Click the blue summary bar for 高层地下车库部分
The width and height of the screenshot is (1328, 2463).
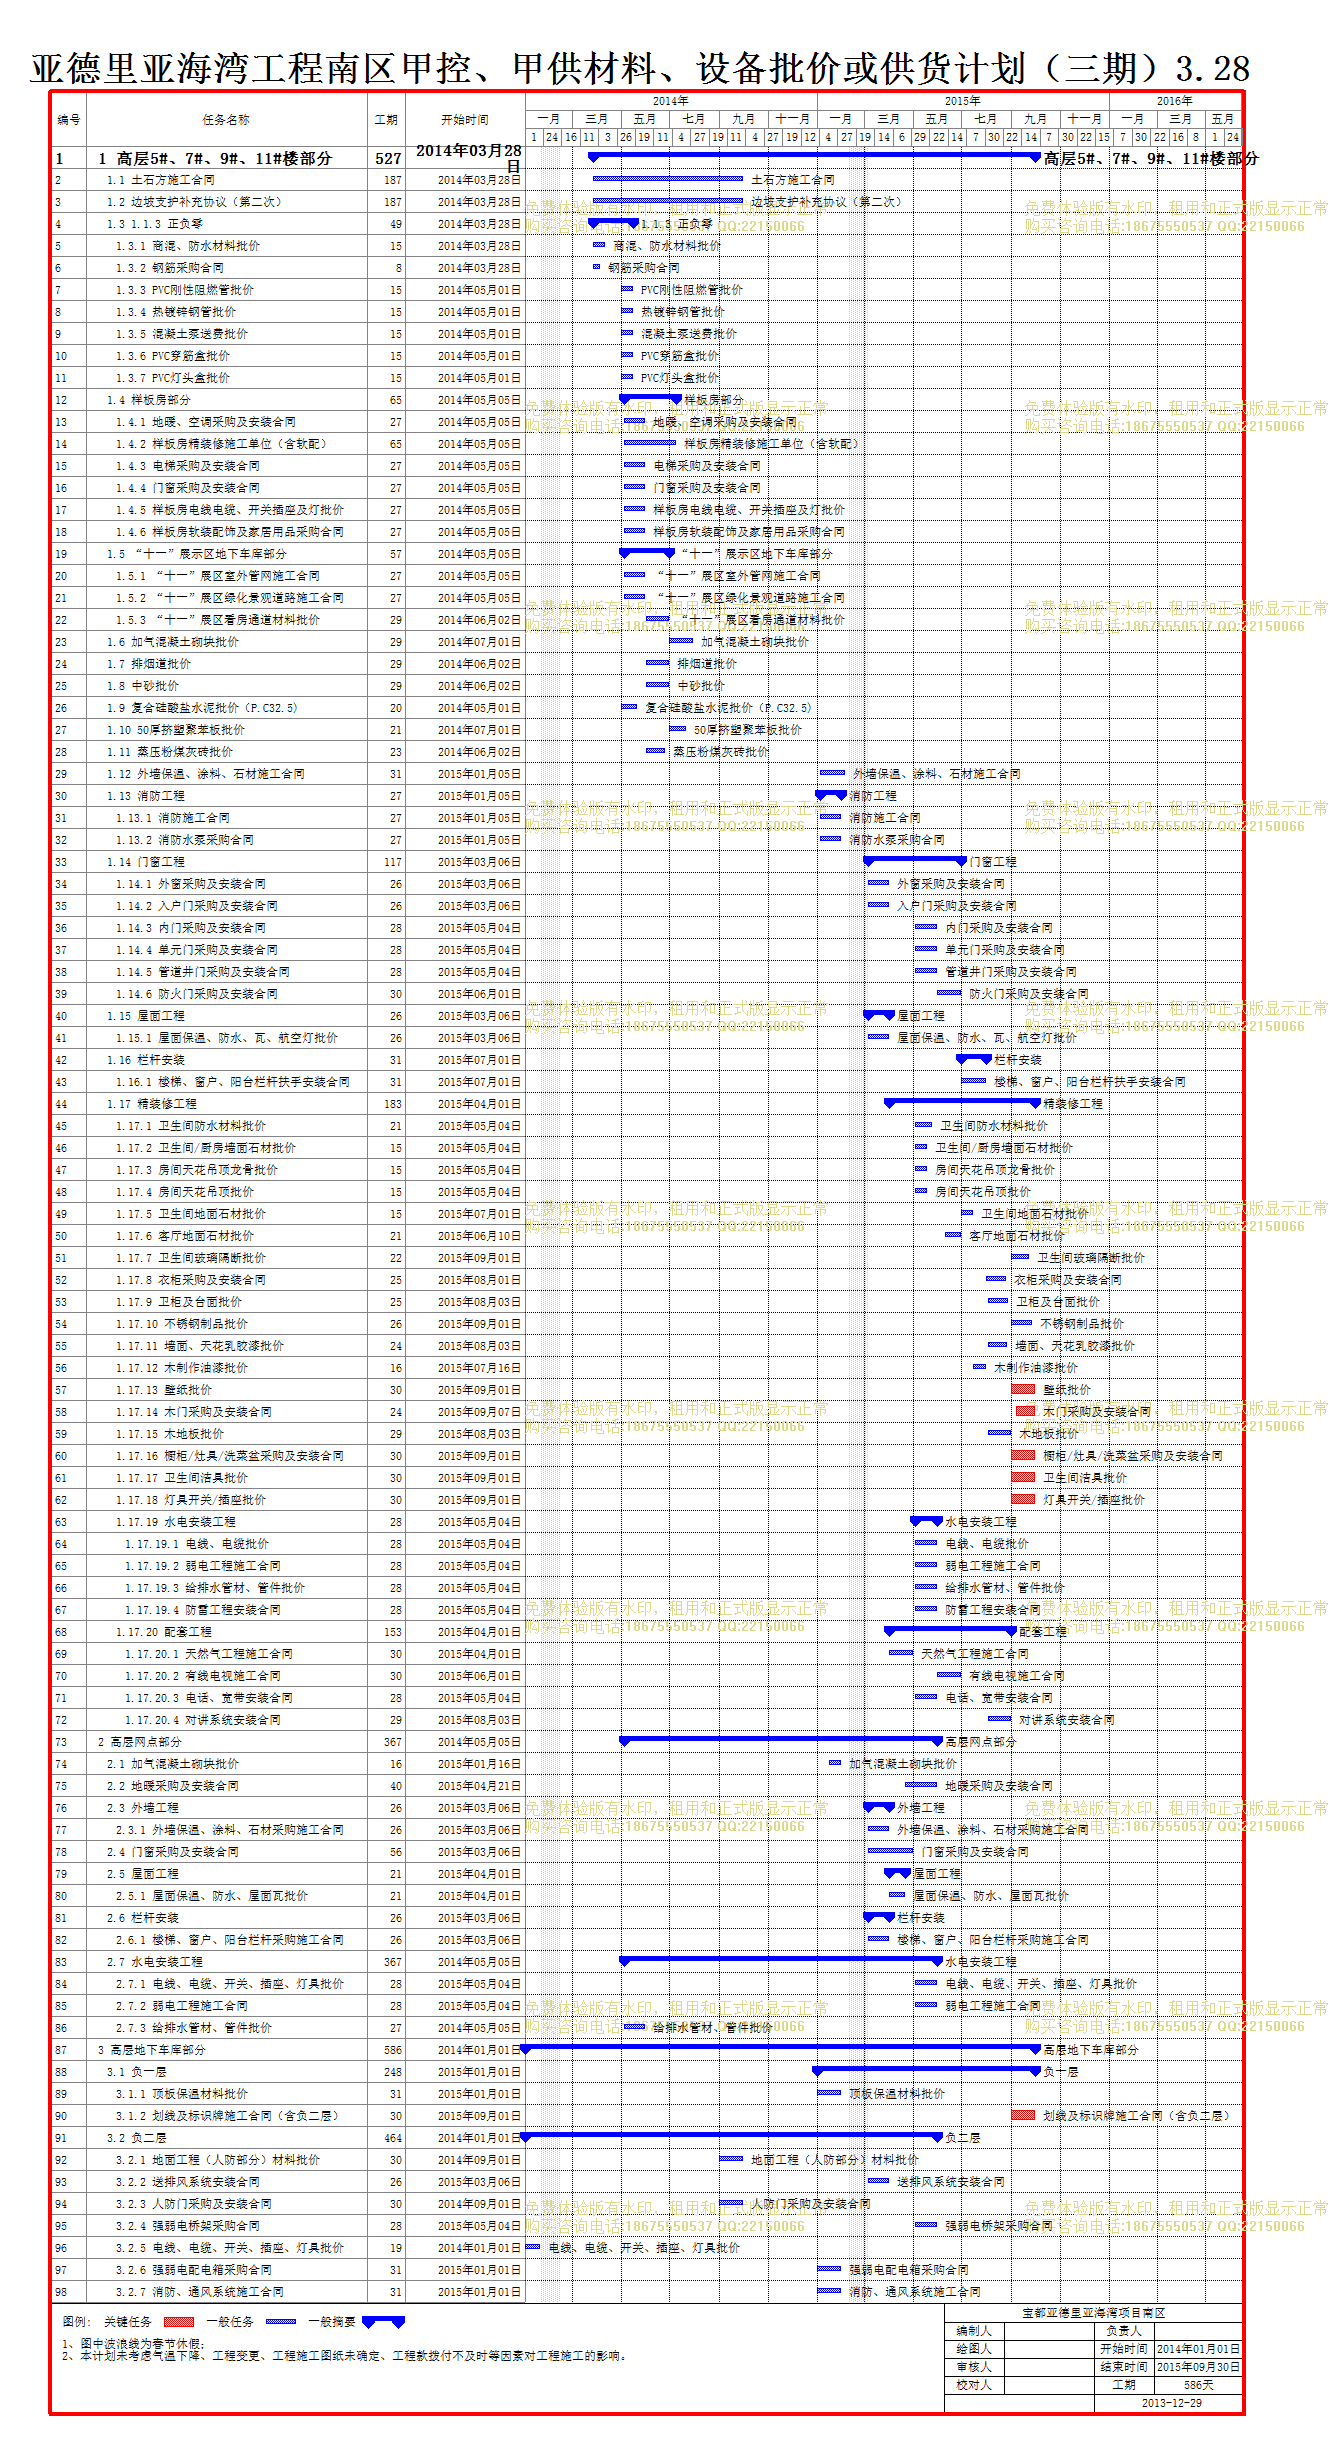pyautogui.click(x=781, y=2049)
